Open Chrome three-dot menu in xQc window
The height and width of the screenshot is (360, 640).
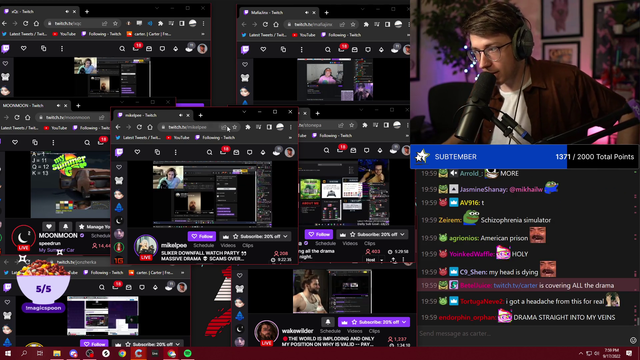[203, 23]
